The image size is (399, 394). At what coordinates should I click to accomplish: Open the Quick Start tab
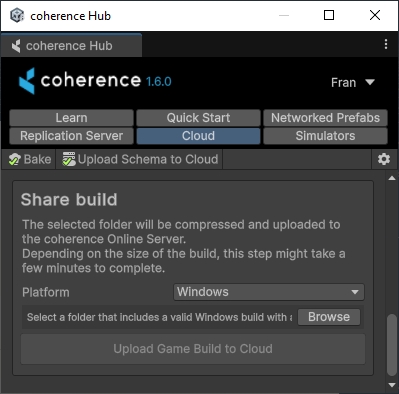198,118
